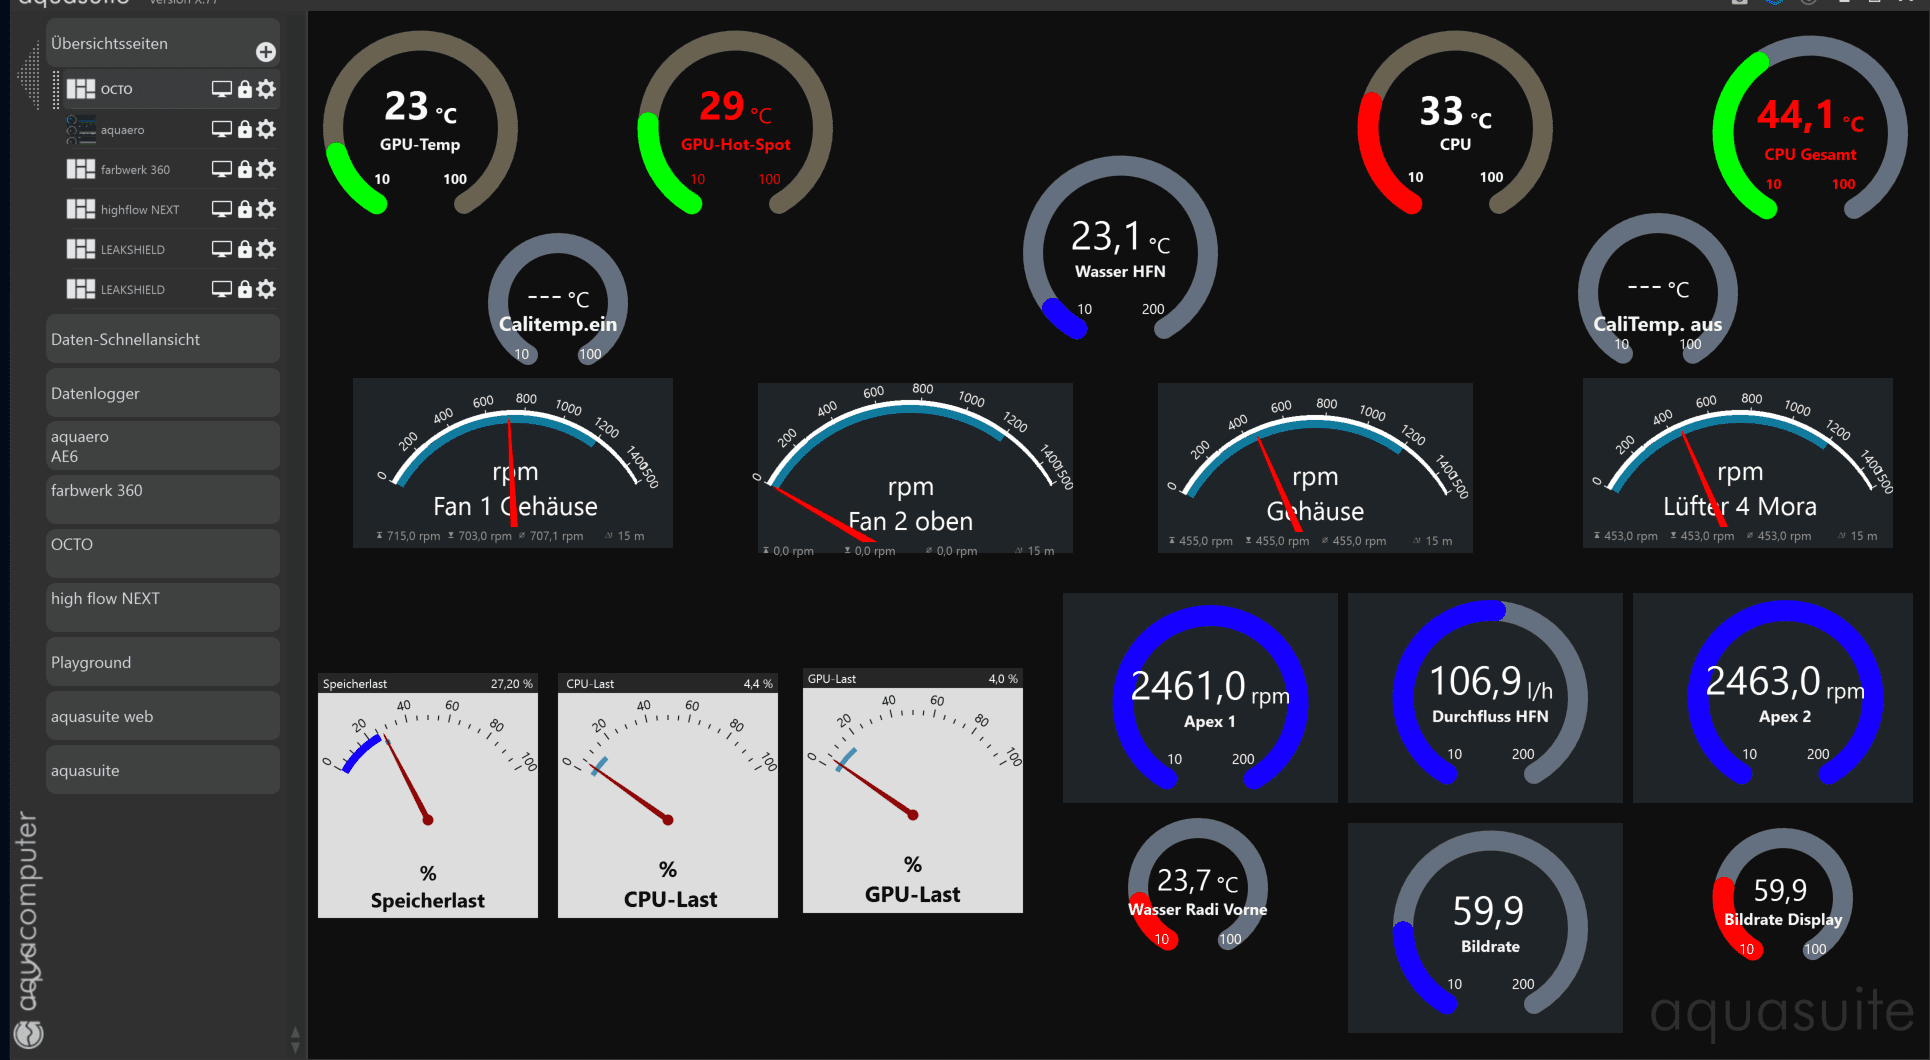Collapse sidebar using dotted triangle handle
This screenshot has height=1060, width=1930.
pos(30,76)
